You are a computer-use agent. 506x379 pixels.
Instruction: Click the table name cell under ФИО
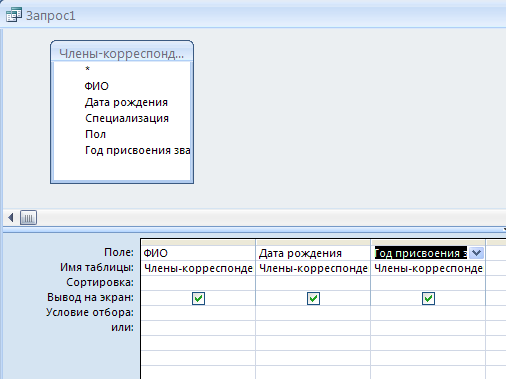point(198,268)
